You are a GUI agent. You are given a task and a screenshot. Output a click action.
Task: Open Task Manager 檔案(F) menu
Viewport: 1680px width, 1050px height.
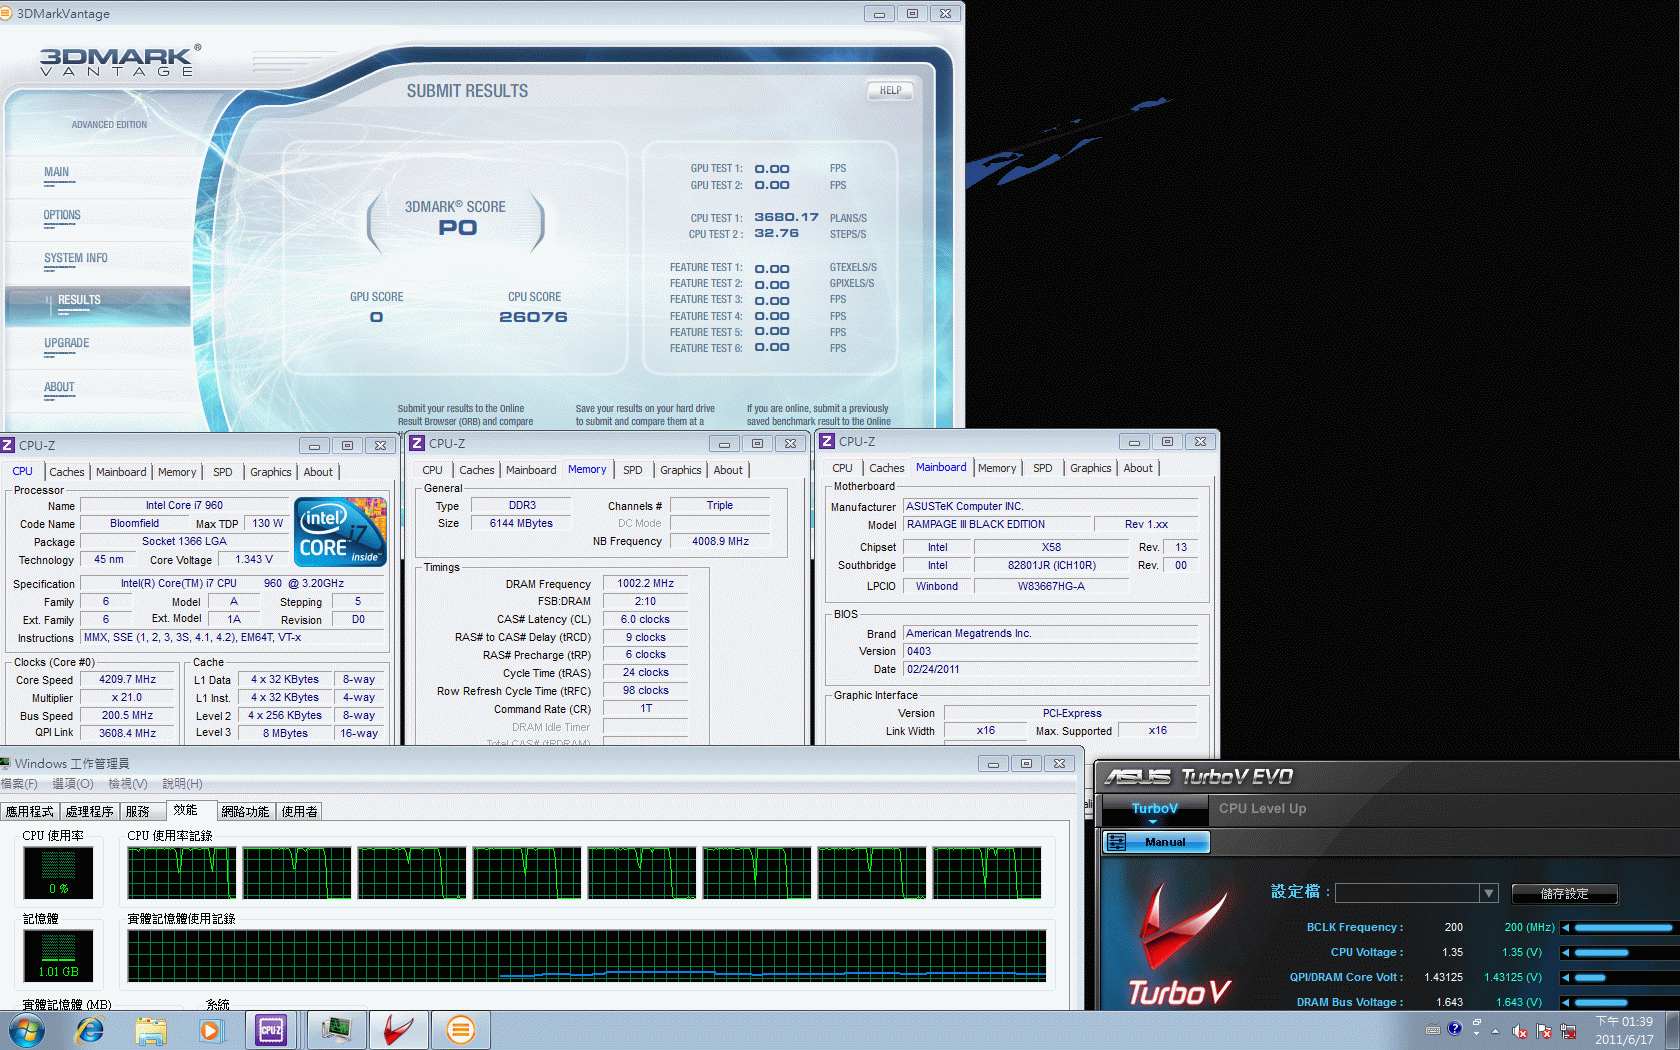tap(19, 784)
